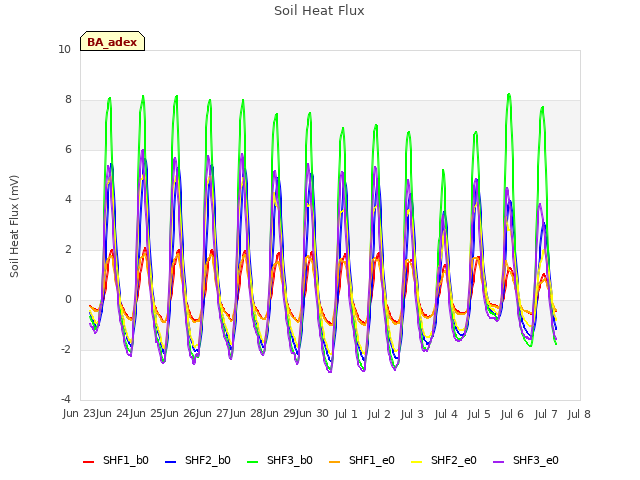The width and height of the screenshot is (640, 480).
Task: Click the Jul 7 x-axis label
Action: [x=546, y=414]
